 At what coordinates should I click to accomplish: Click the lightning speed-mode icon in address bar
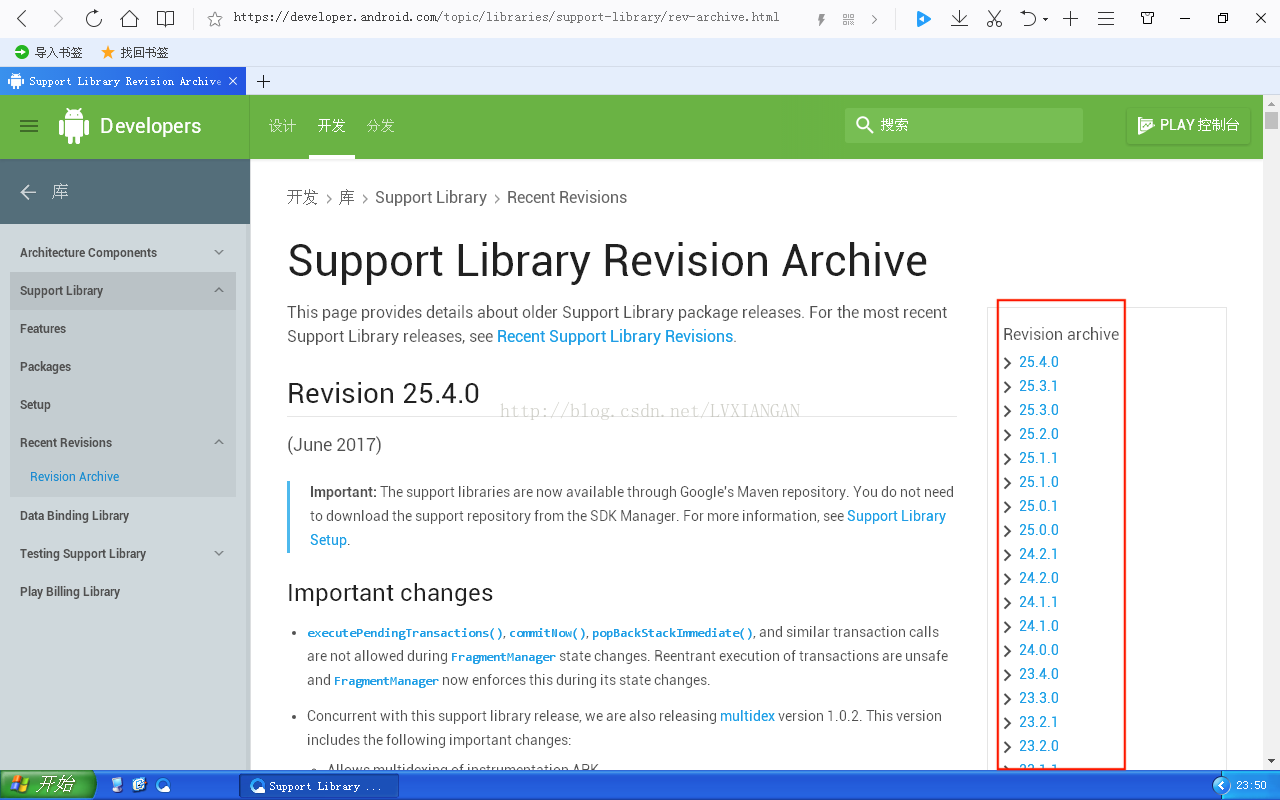tap(822, 19)
